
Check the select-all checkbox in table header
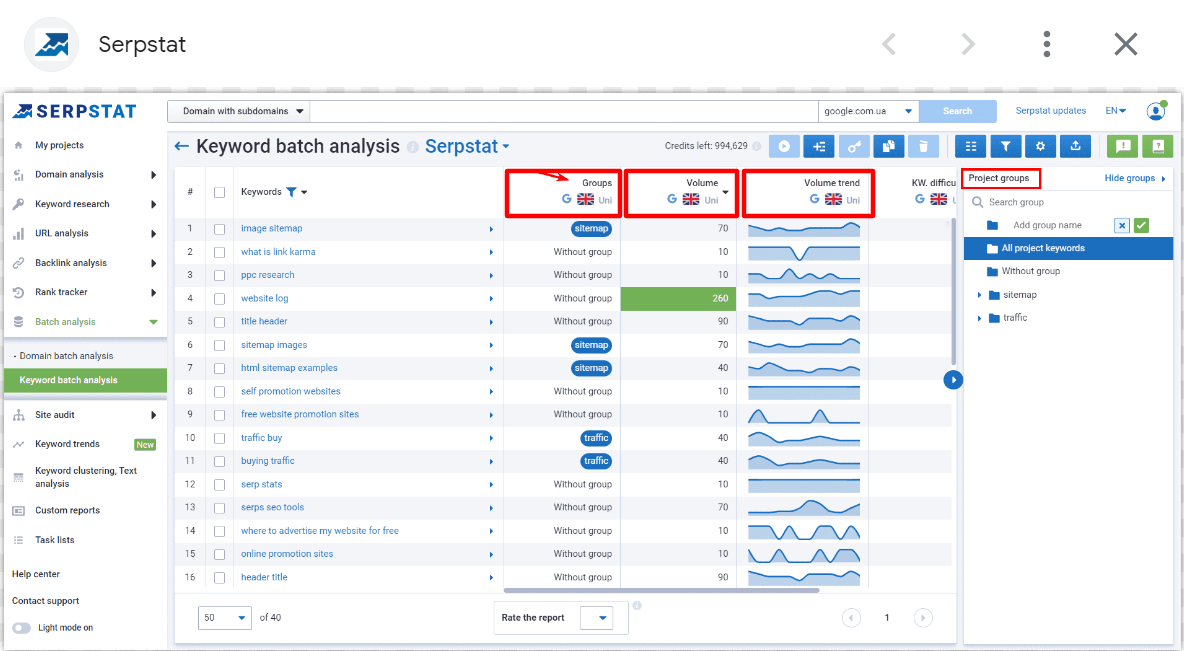pyautogui.click(x=220, y=193)
